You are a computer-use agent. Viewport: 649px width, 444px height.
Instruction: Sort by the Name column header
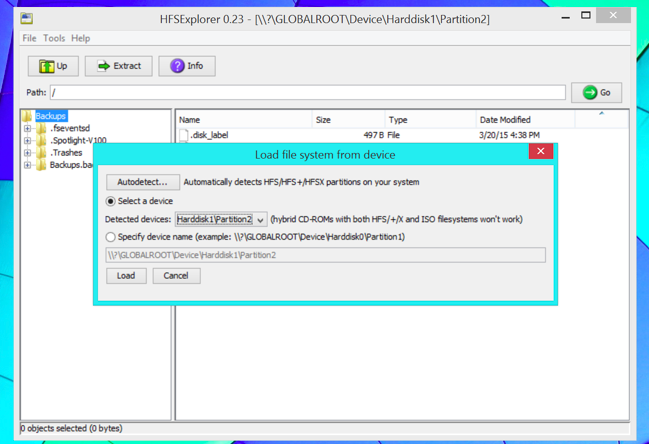click(244, 120)
